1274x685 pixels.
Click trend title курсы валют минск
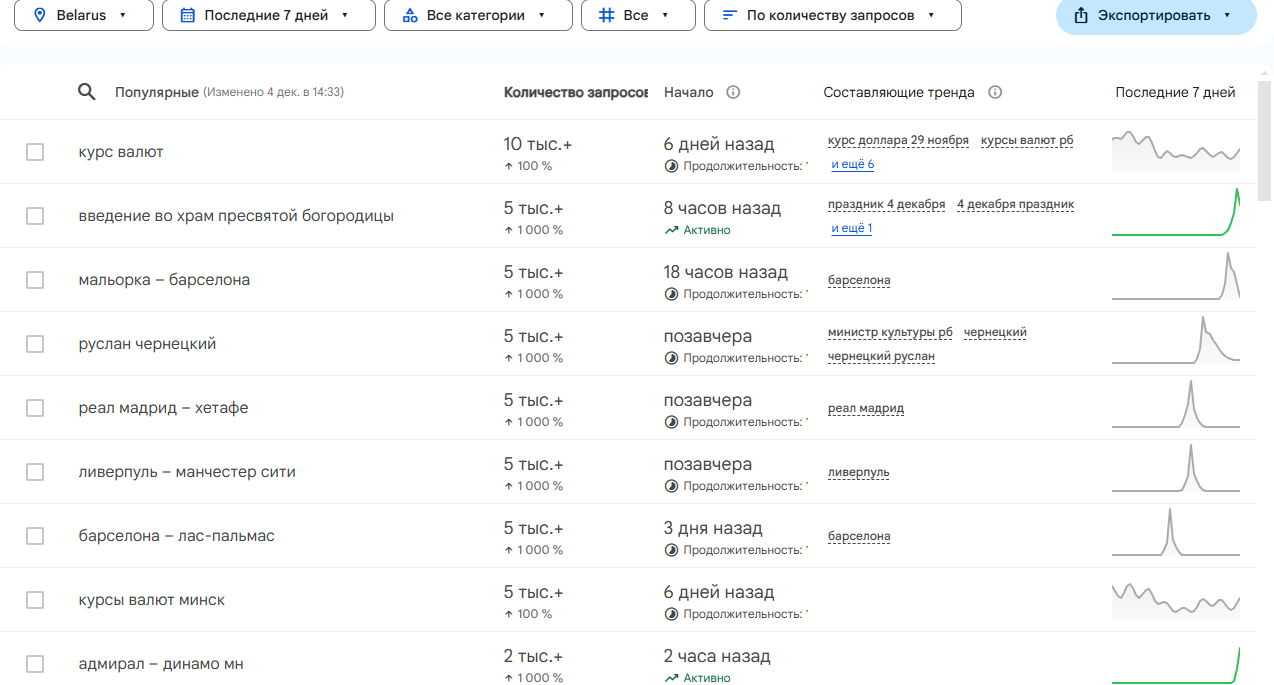coord(152,600)
